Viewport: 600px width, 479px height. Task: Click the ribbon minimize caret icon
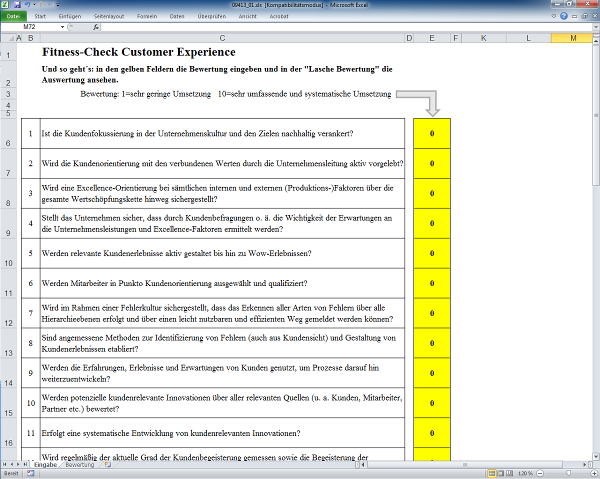coord(553,17)
